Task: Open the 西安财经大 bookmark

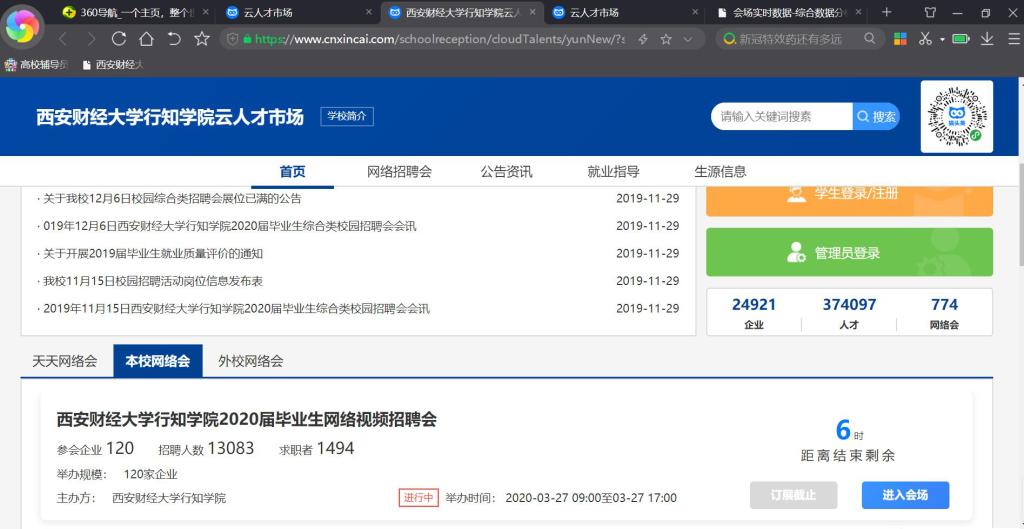Action: [113, 65]
